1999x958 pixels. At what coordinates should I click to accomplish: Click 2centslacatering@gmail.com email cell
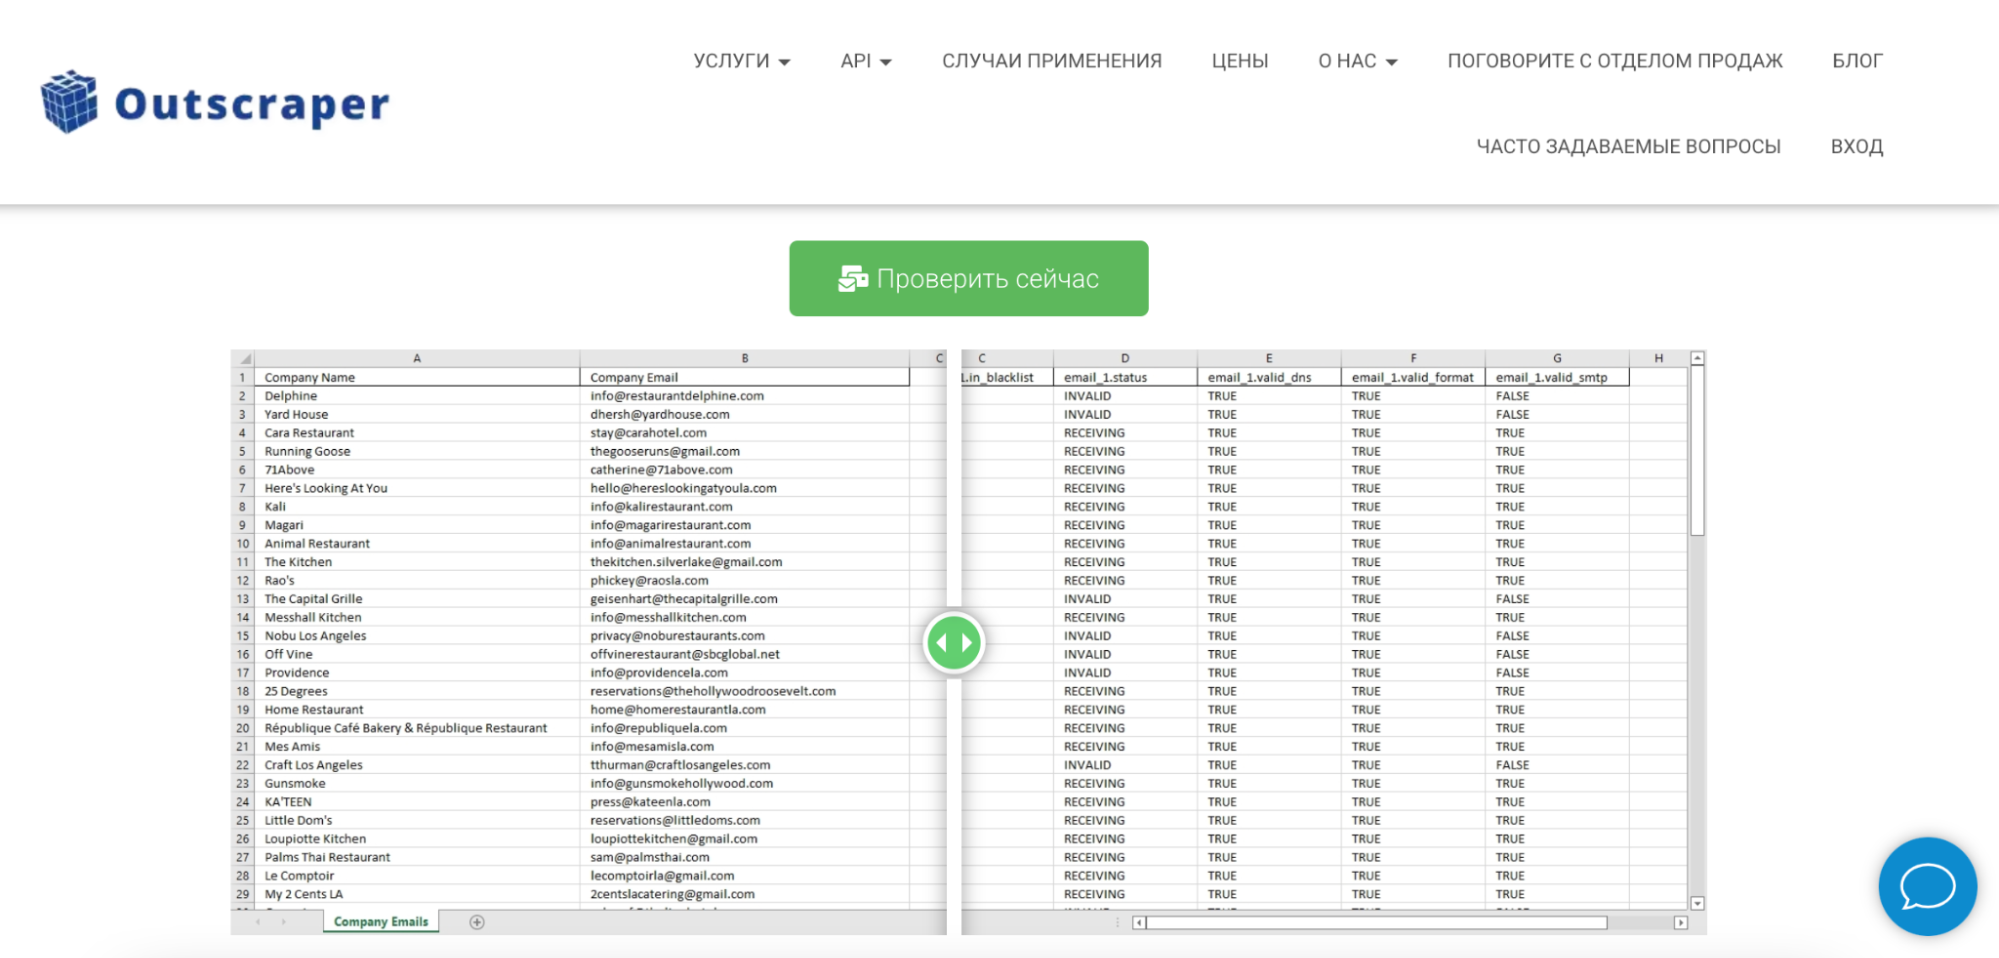(x=745, y=894)
